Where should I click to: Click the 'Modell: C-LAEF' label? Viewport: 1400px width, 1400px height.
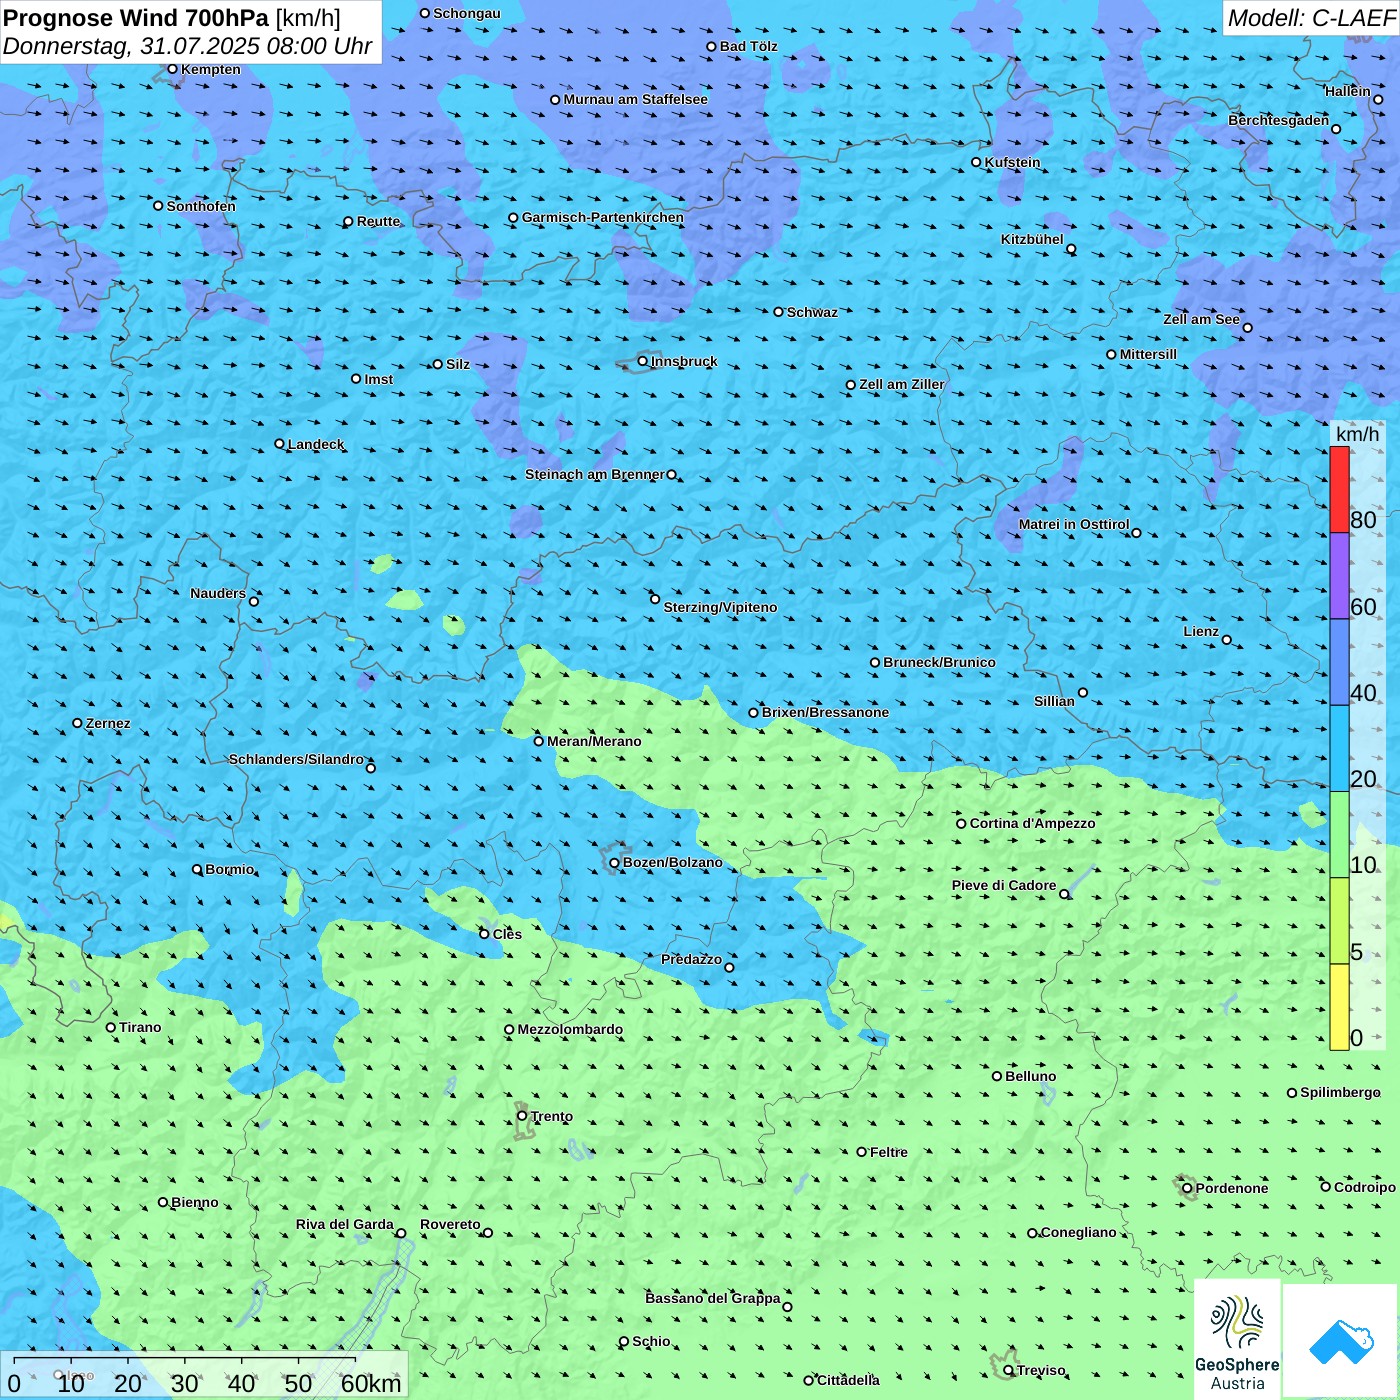point(1311,18)
